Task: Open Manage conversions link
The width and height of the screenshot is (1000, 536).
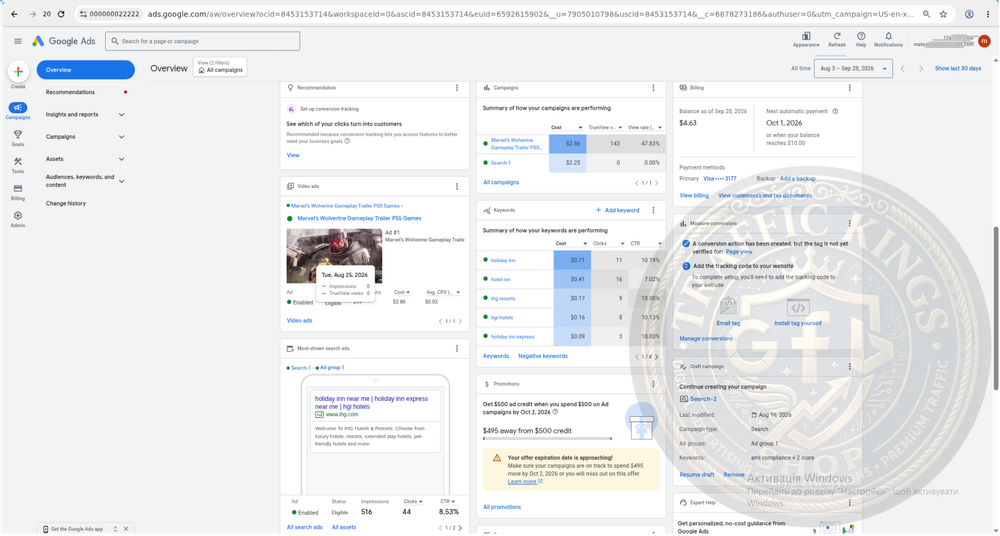Action: point(706,339)
